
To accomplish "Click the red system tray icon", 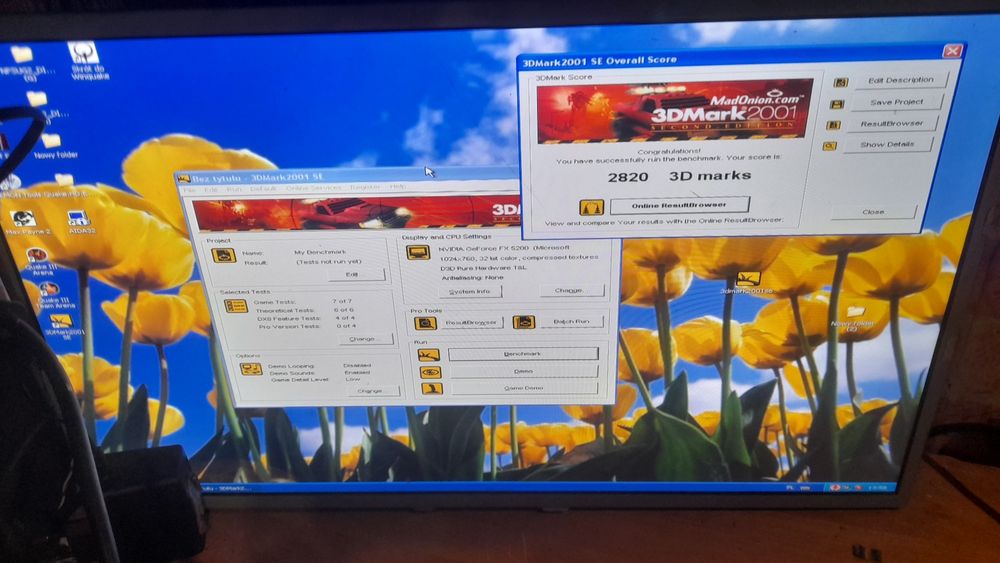I will click(835, 488).
